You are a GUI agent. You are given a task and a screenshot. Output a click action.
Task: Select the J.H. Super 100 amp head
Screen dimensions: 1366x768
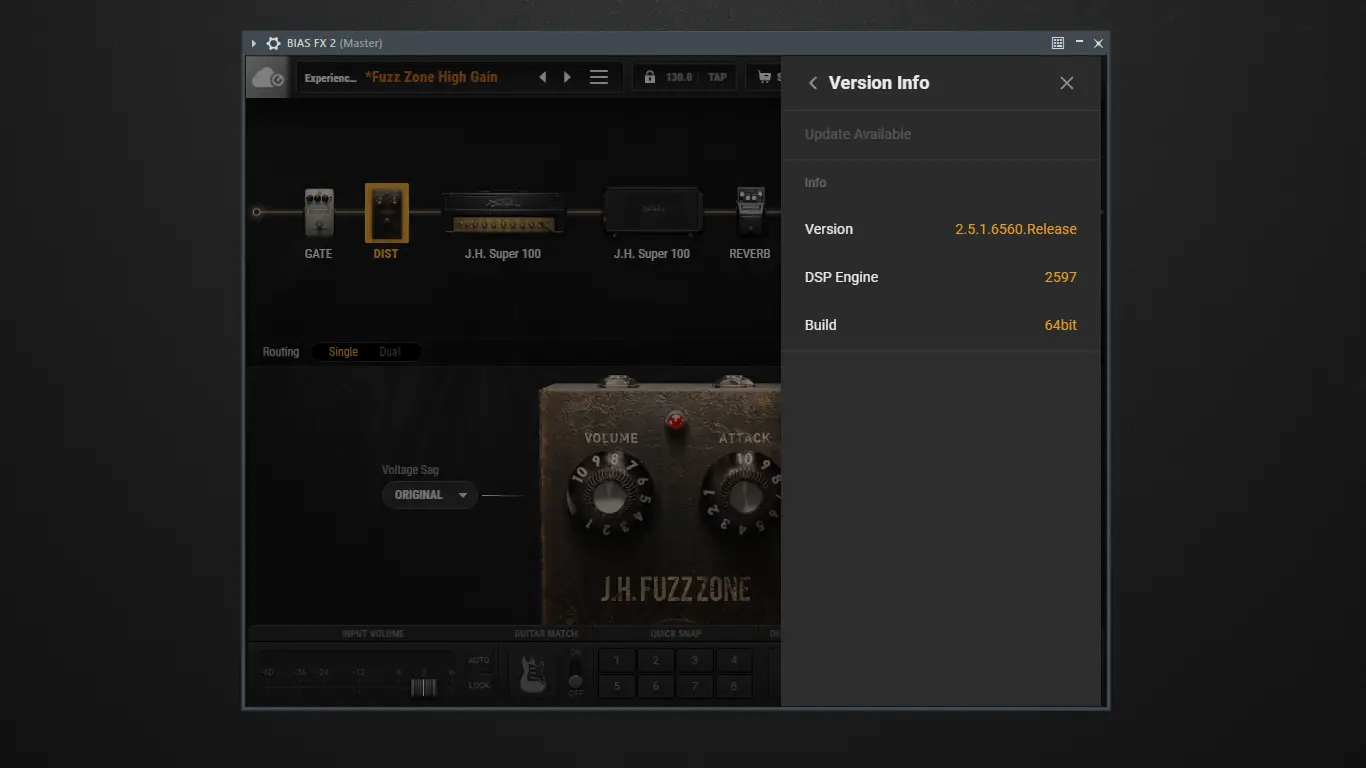pos(503,212)
